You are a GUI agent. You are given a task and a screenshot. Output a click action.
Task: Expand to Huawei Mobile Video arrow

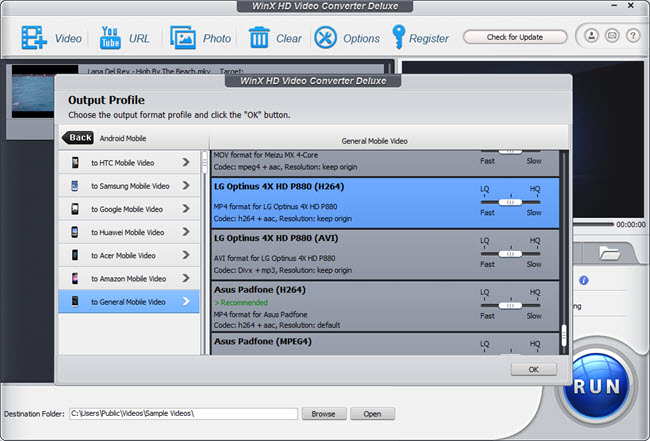pyautogui.click(x=186, y=232)
